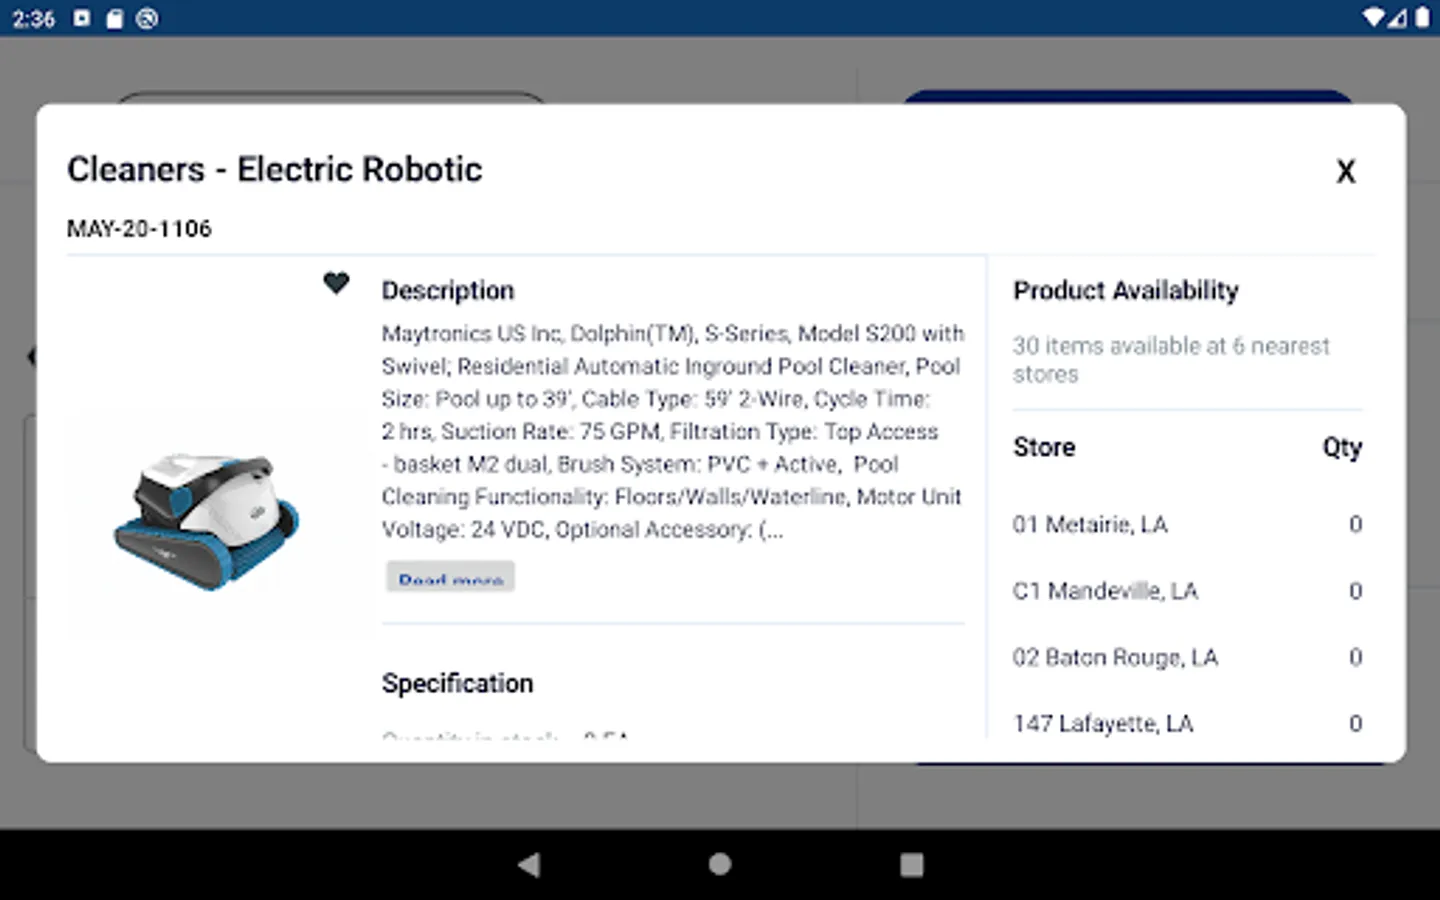Select the 147 Lafayette, LA store row
Screen dimensions: 1440x900
pyautogui.click(x=1187, y=723)
